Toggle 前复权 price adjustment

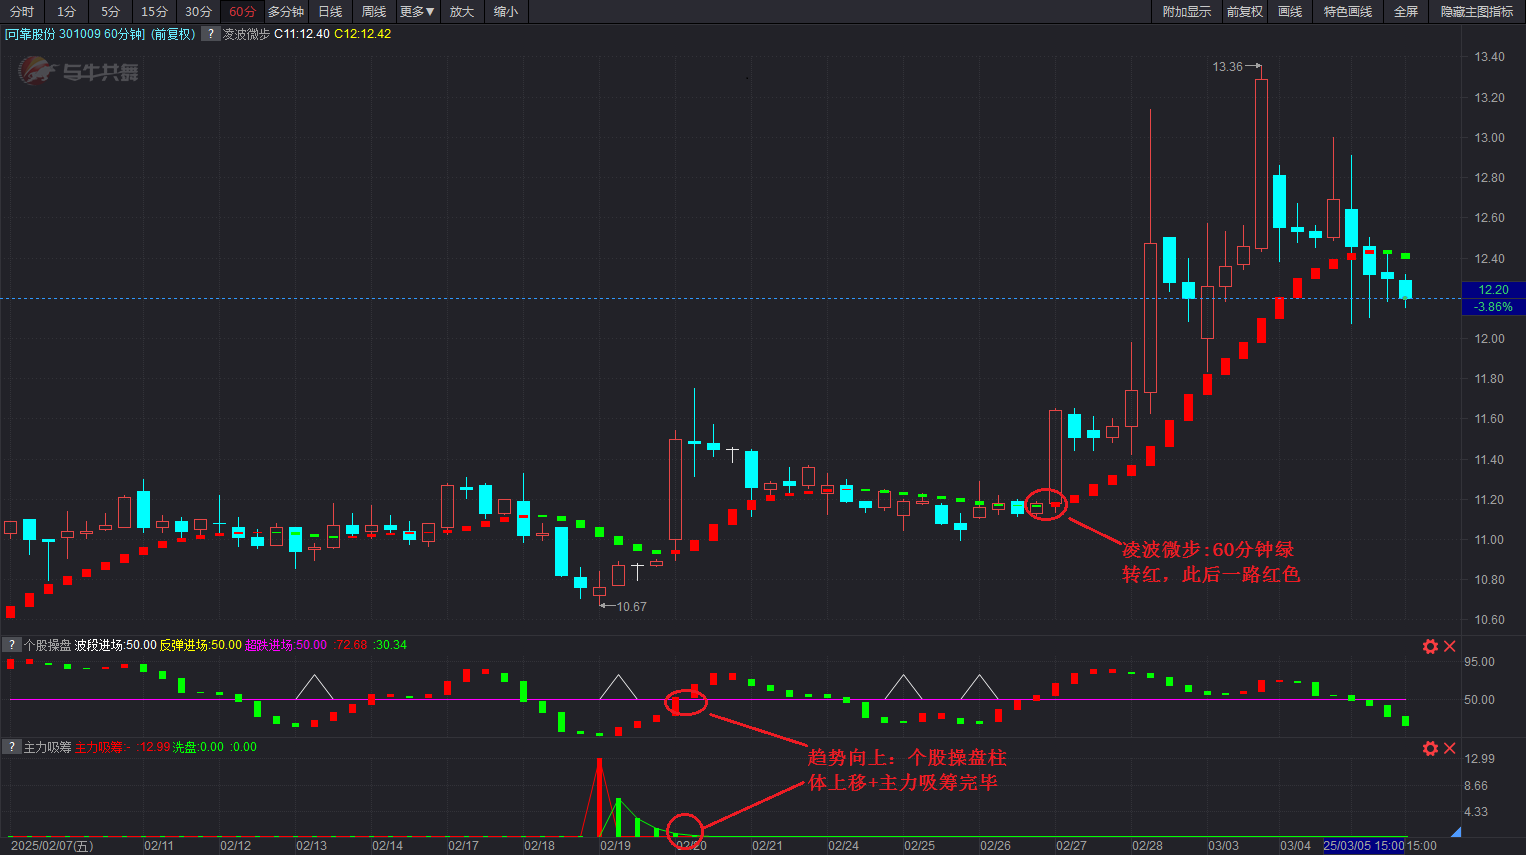point(1245,12)
